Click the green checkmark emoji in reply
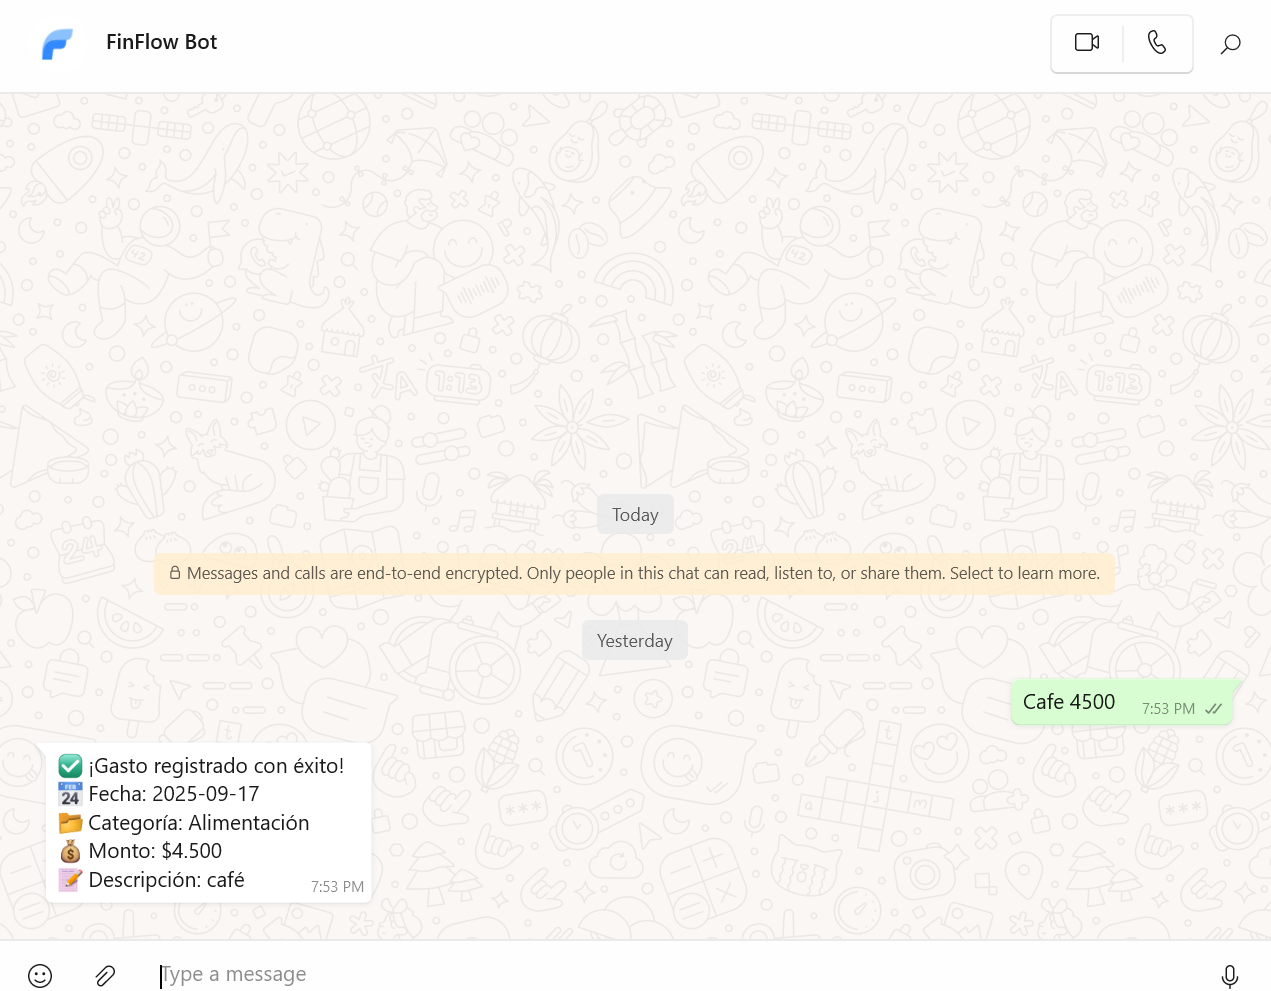The image size is (1271, 991). 70,766
